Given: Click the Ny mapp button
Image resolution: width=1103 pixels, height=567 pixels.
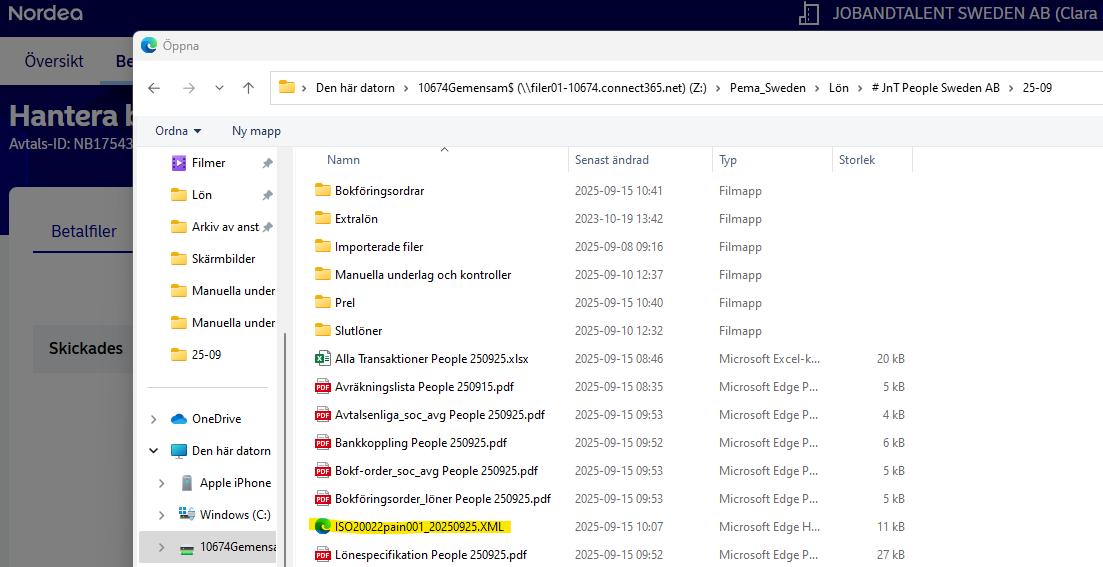Looking at the screenshot, I should (x=256, y=131).
